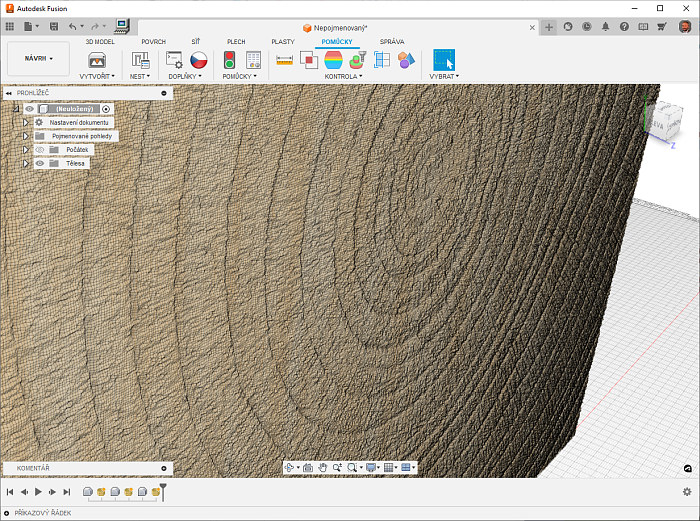Jump to timeline beginning
The image size is (700, 521).
(10, 492)
